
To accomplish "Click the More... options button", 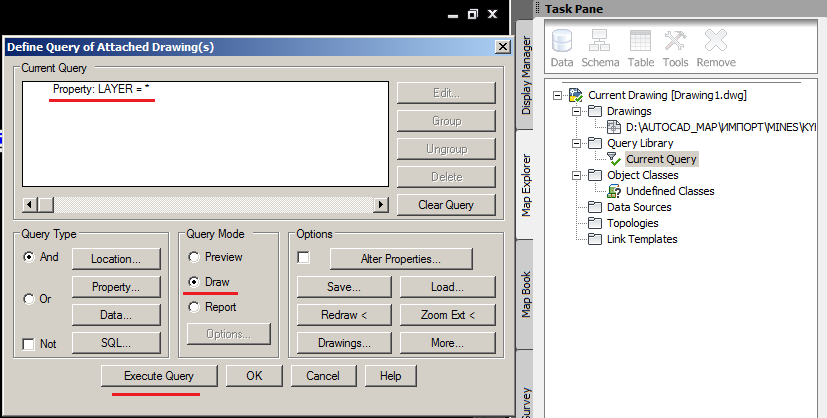I will click(447, 343).
